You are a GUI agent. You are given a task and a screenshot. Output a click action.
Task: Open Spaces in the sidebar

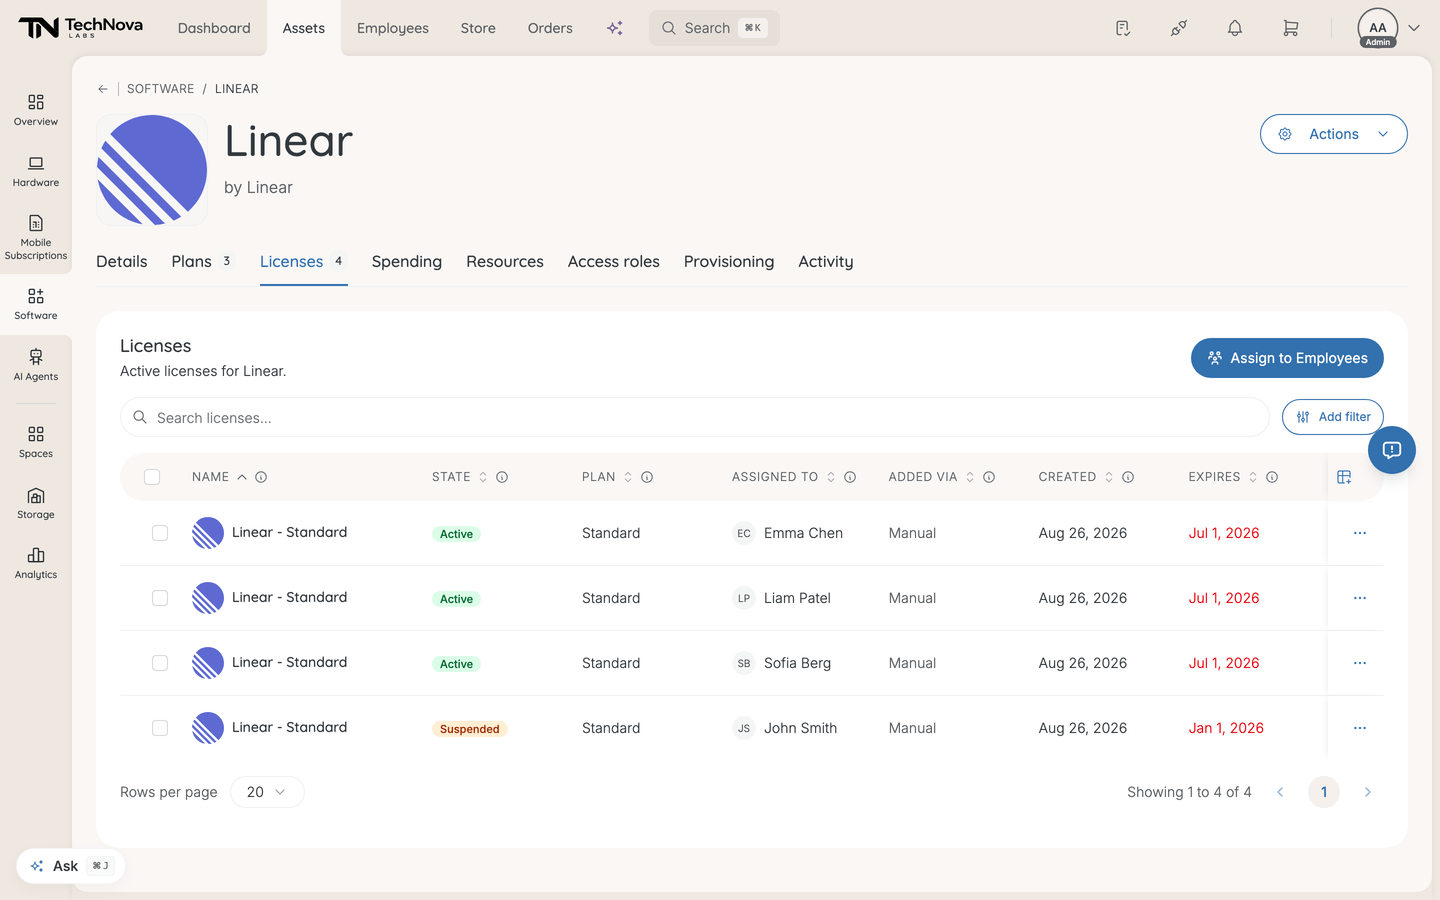[x=36, y=442]
